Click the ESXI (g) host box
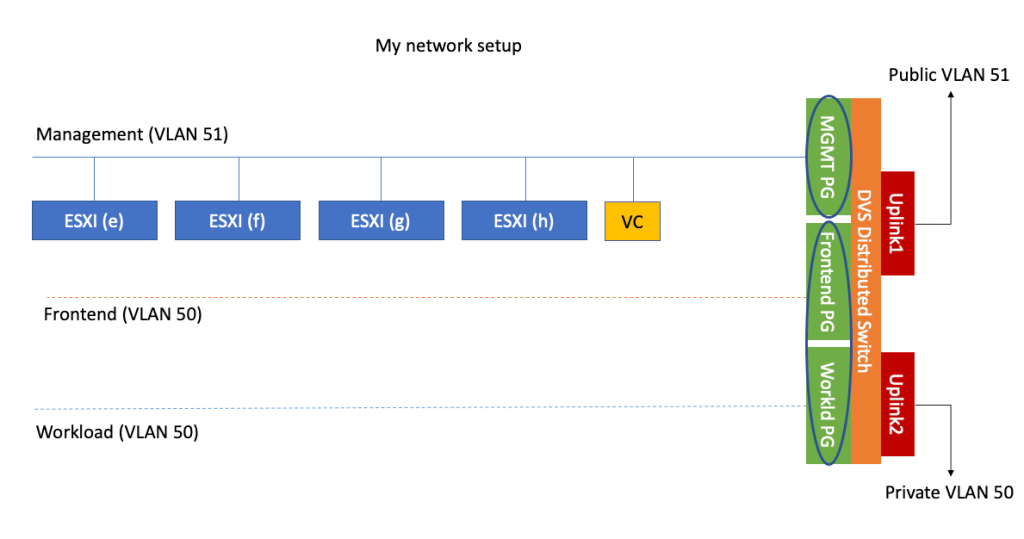The width and height of the screenshot is (1024, 539). coord(381,221)
